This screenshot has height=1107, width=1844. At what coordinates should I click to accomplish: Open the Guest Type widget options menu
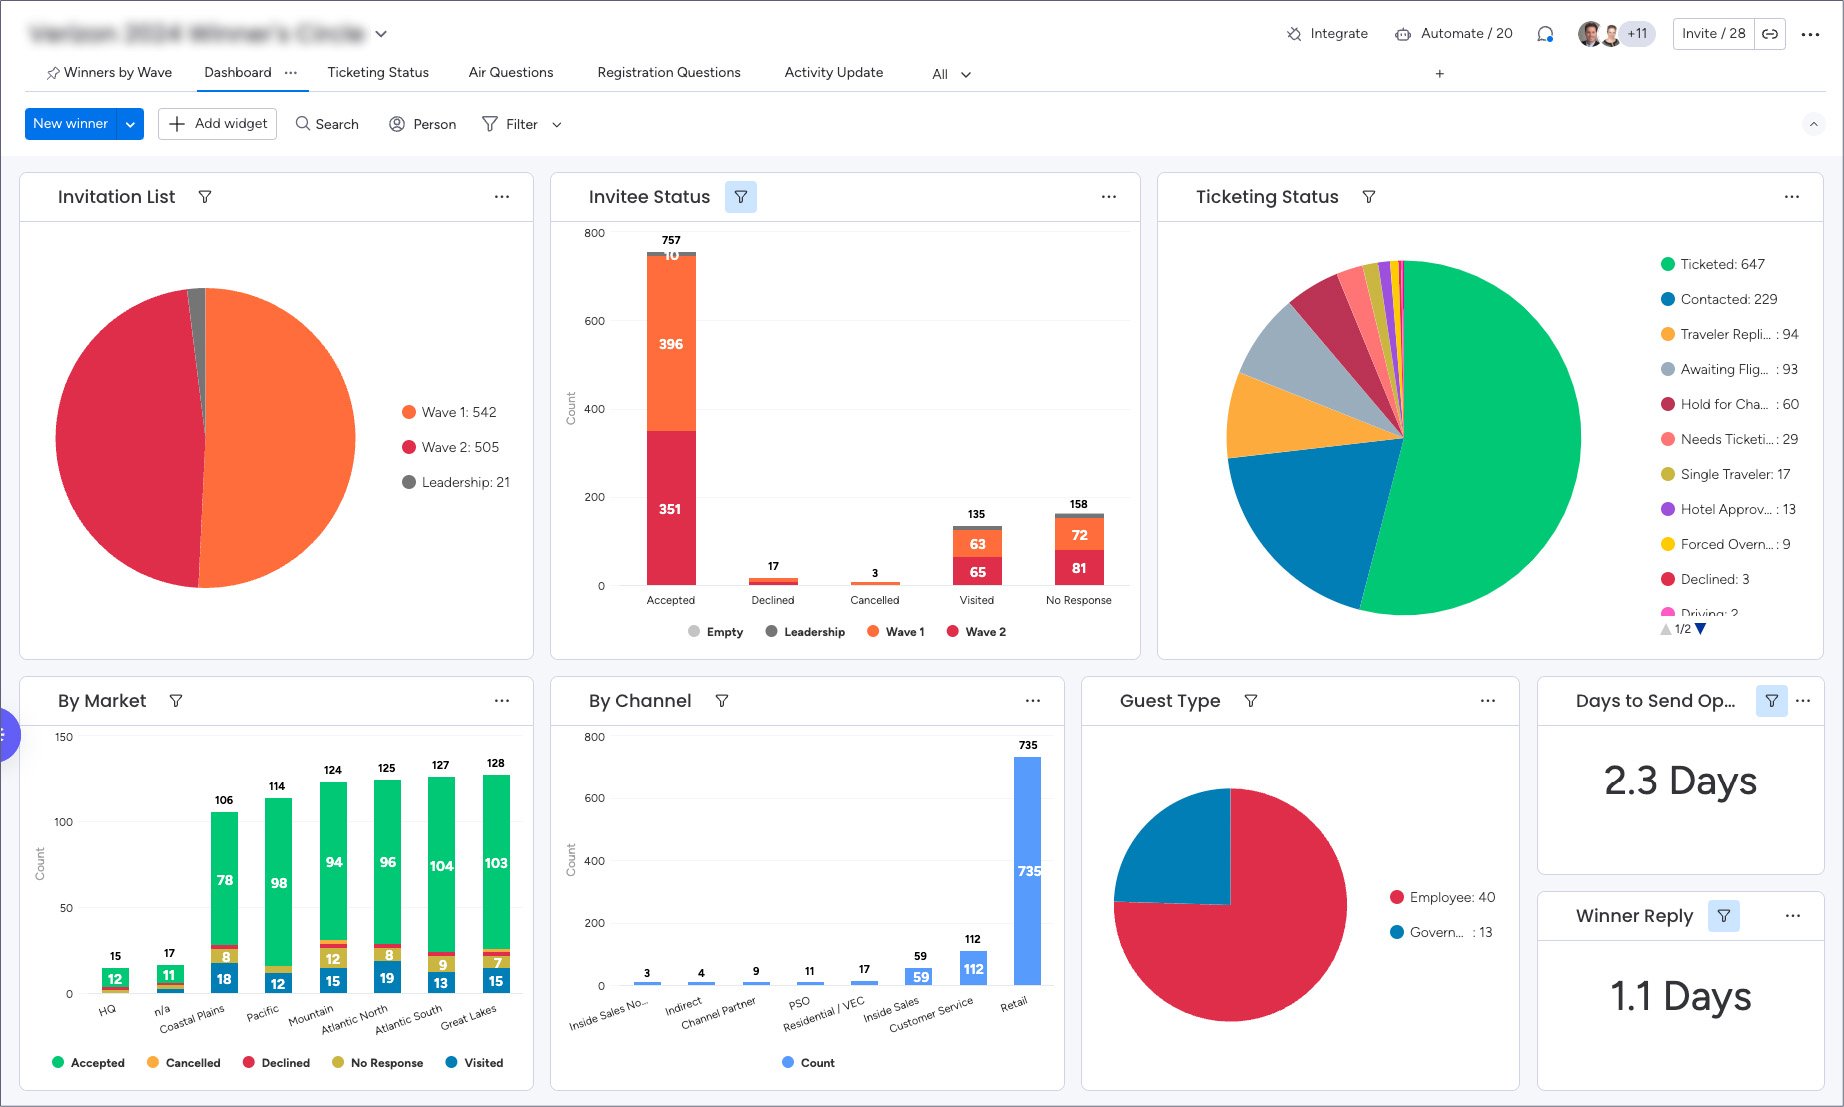[x=1488, y=701]
